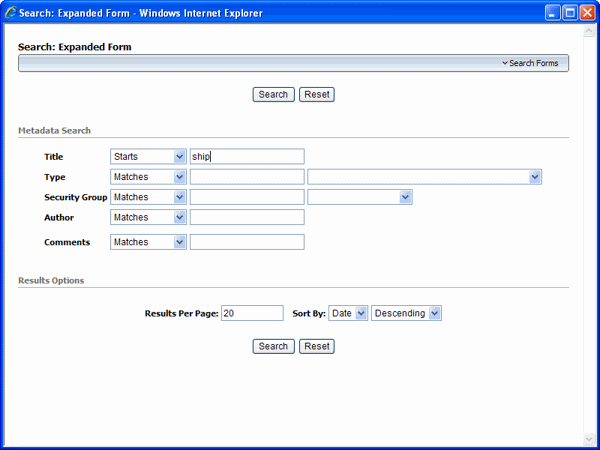Open the Author operator Matches dropdown
Screen dimensions: 600x450
[148, 217]
